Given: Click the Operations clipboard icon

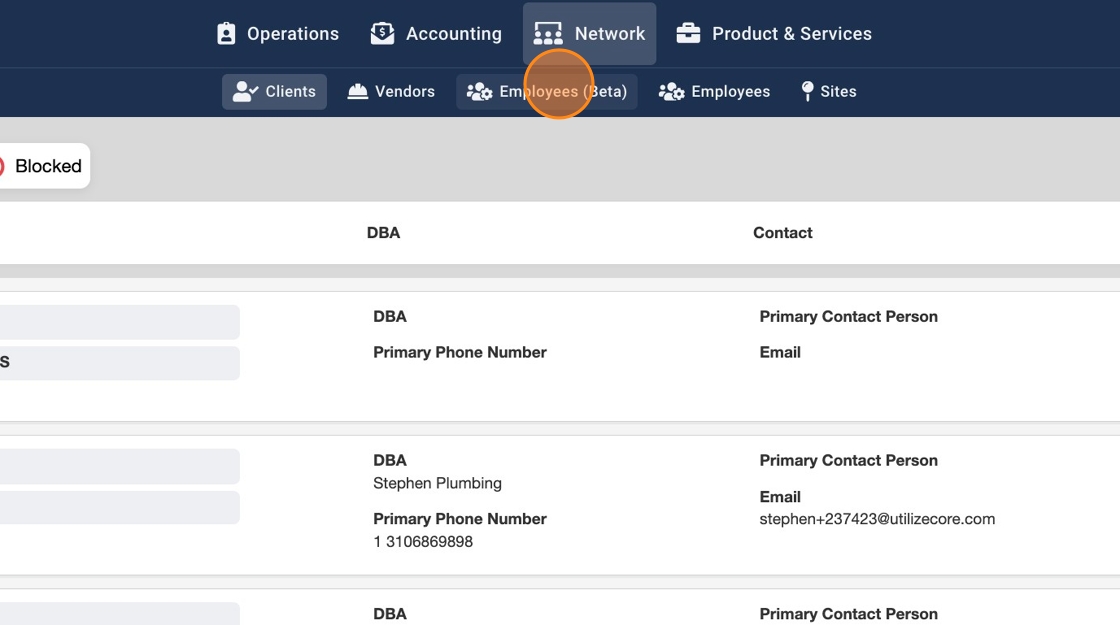Looking at the screenshot, I should point(226,34).
